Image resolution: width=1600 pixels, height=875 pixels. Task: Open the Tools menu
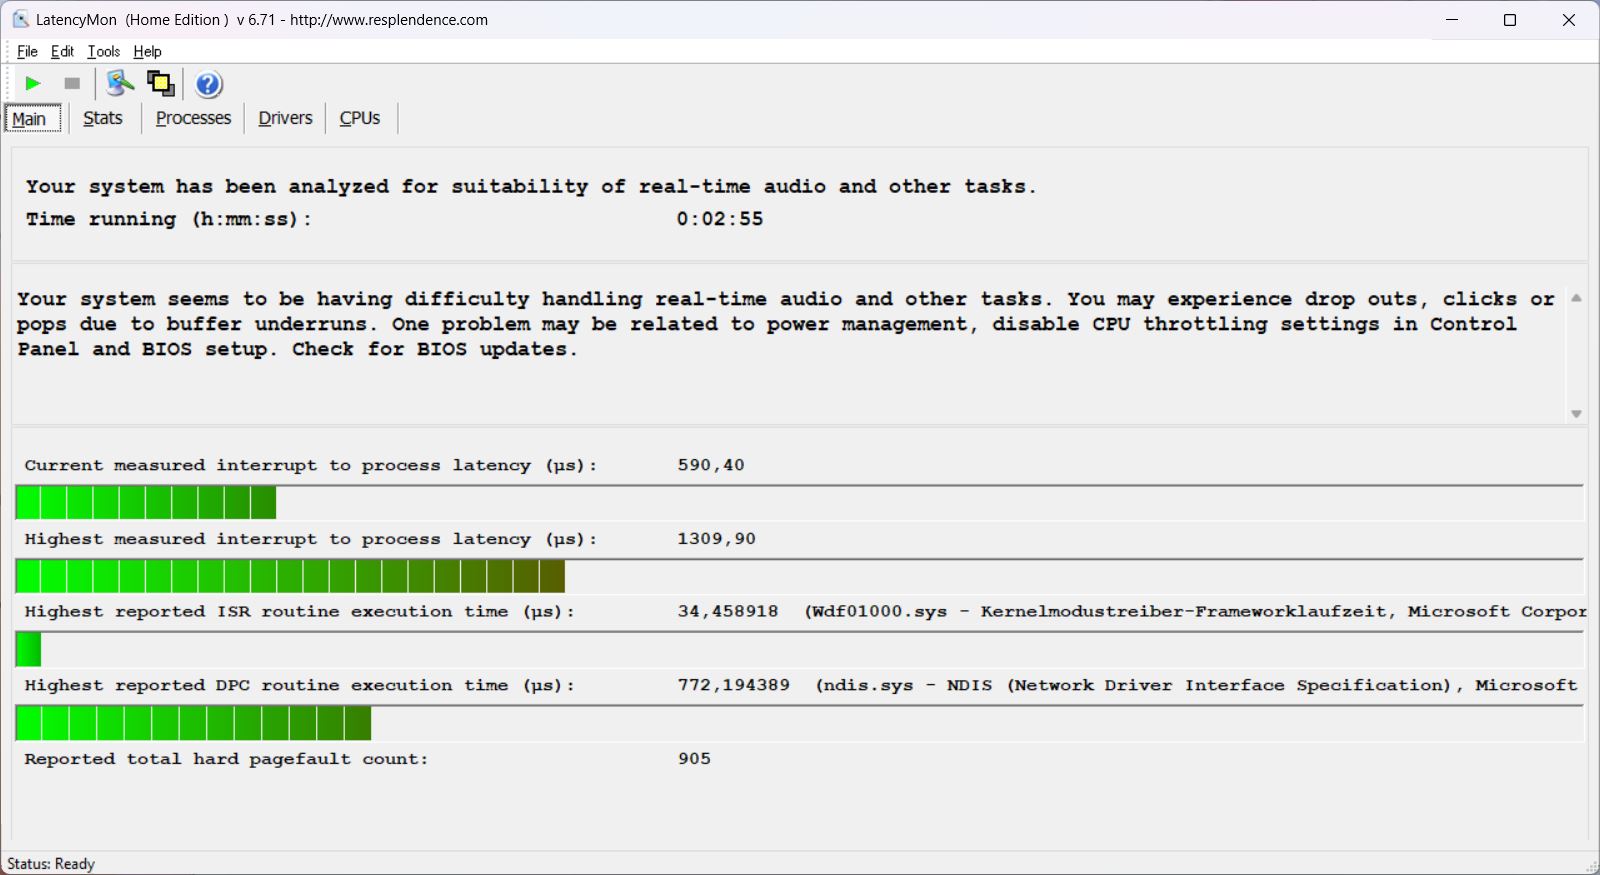pyautogui.click(x=104, y=52)
